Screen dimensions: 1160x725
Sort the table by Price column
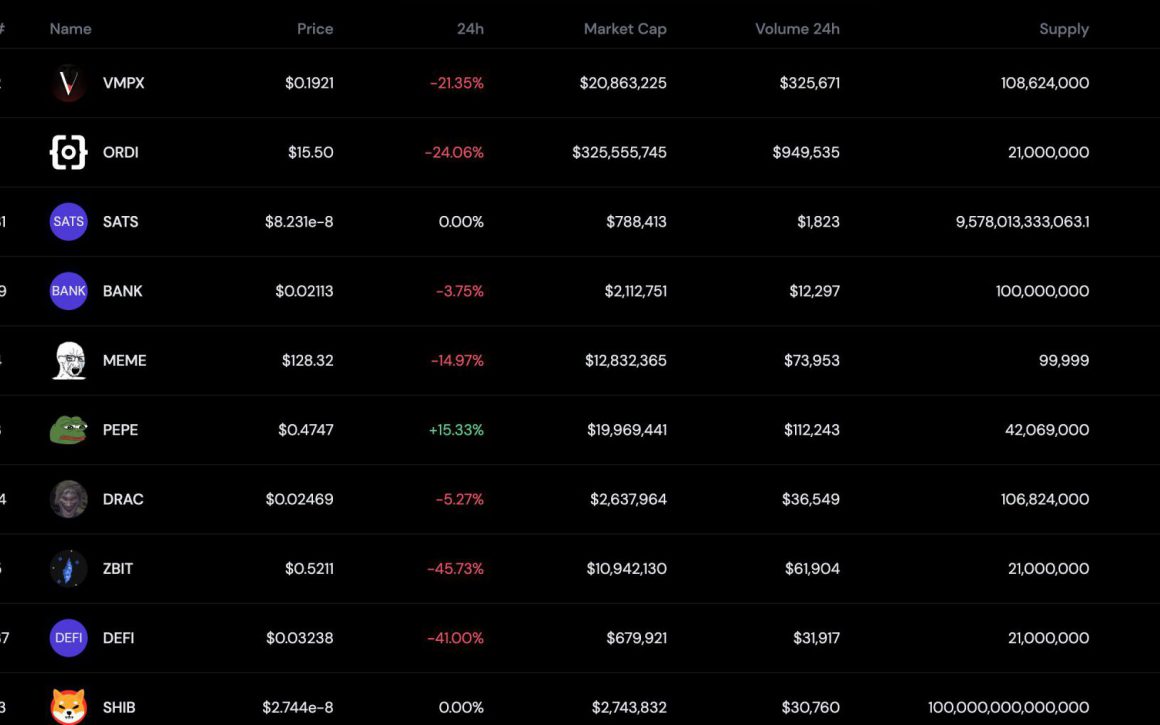point(315,28)
